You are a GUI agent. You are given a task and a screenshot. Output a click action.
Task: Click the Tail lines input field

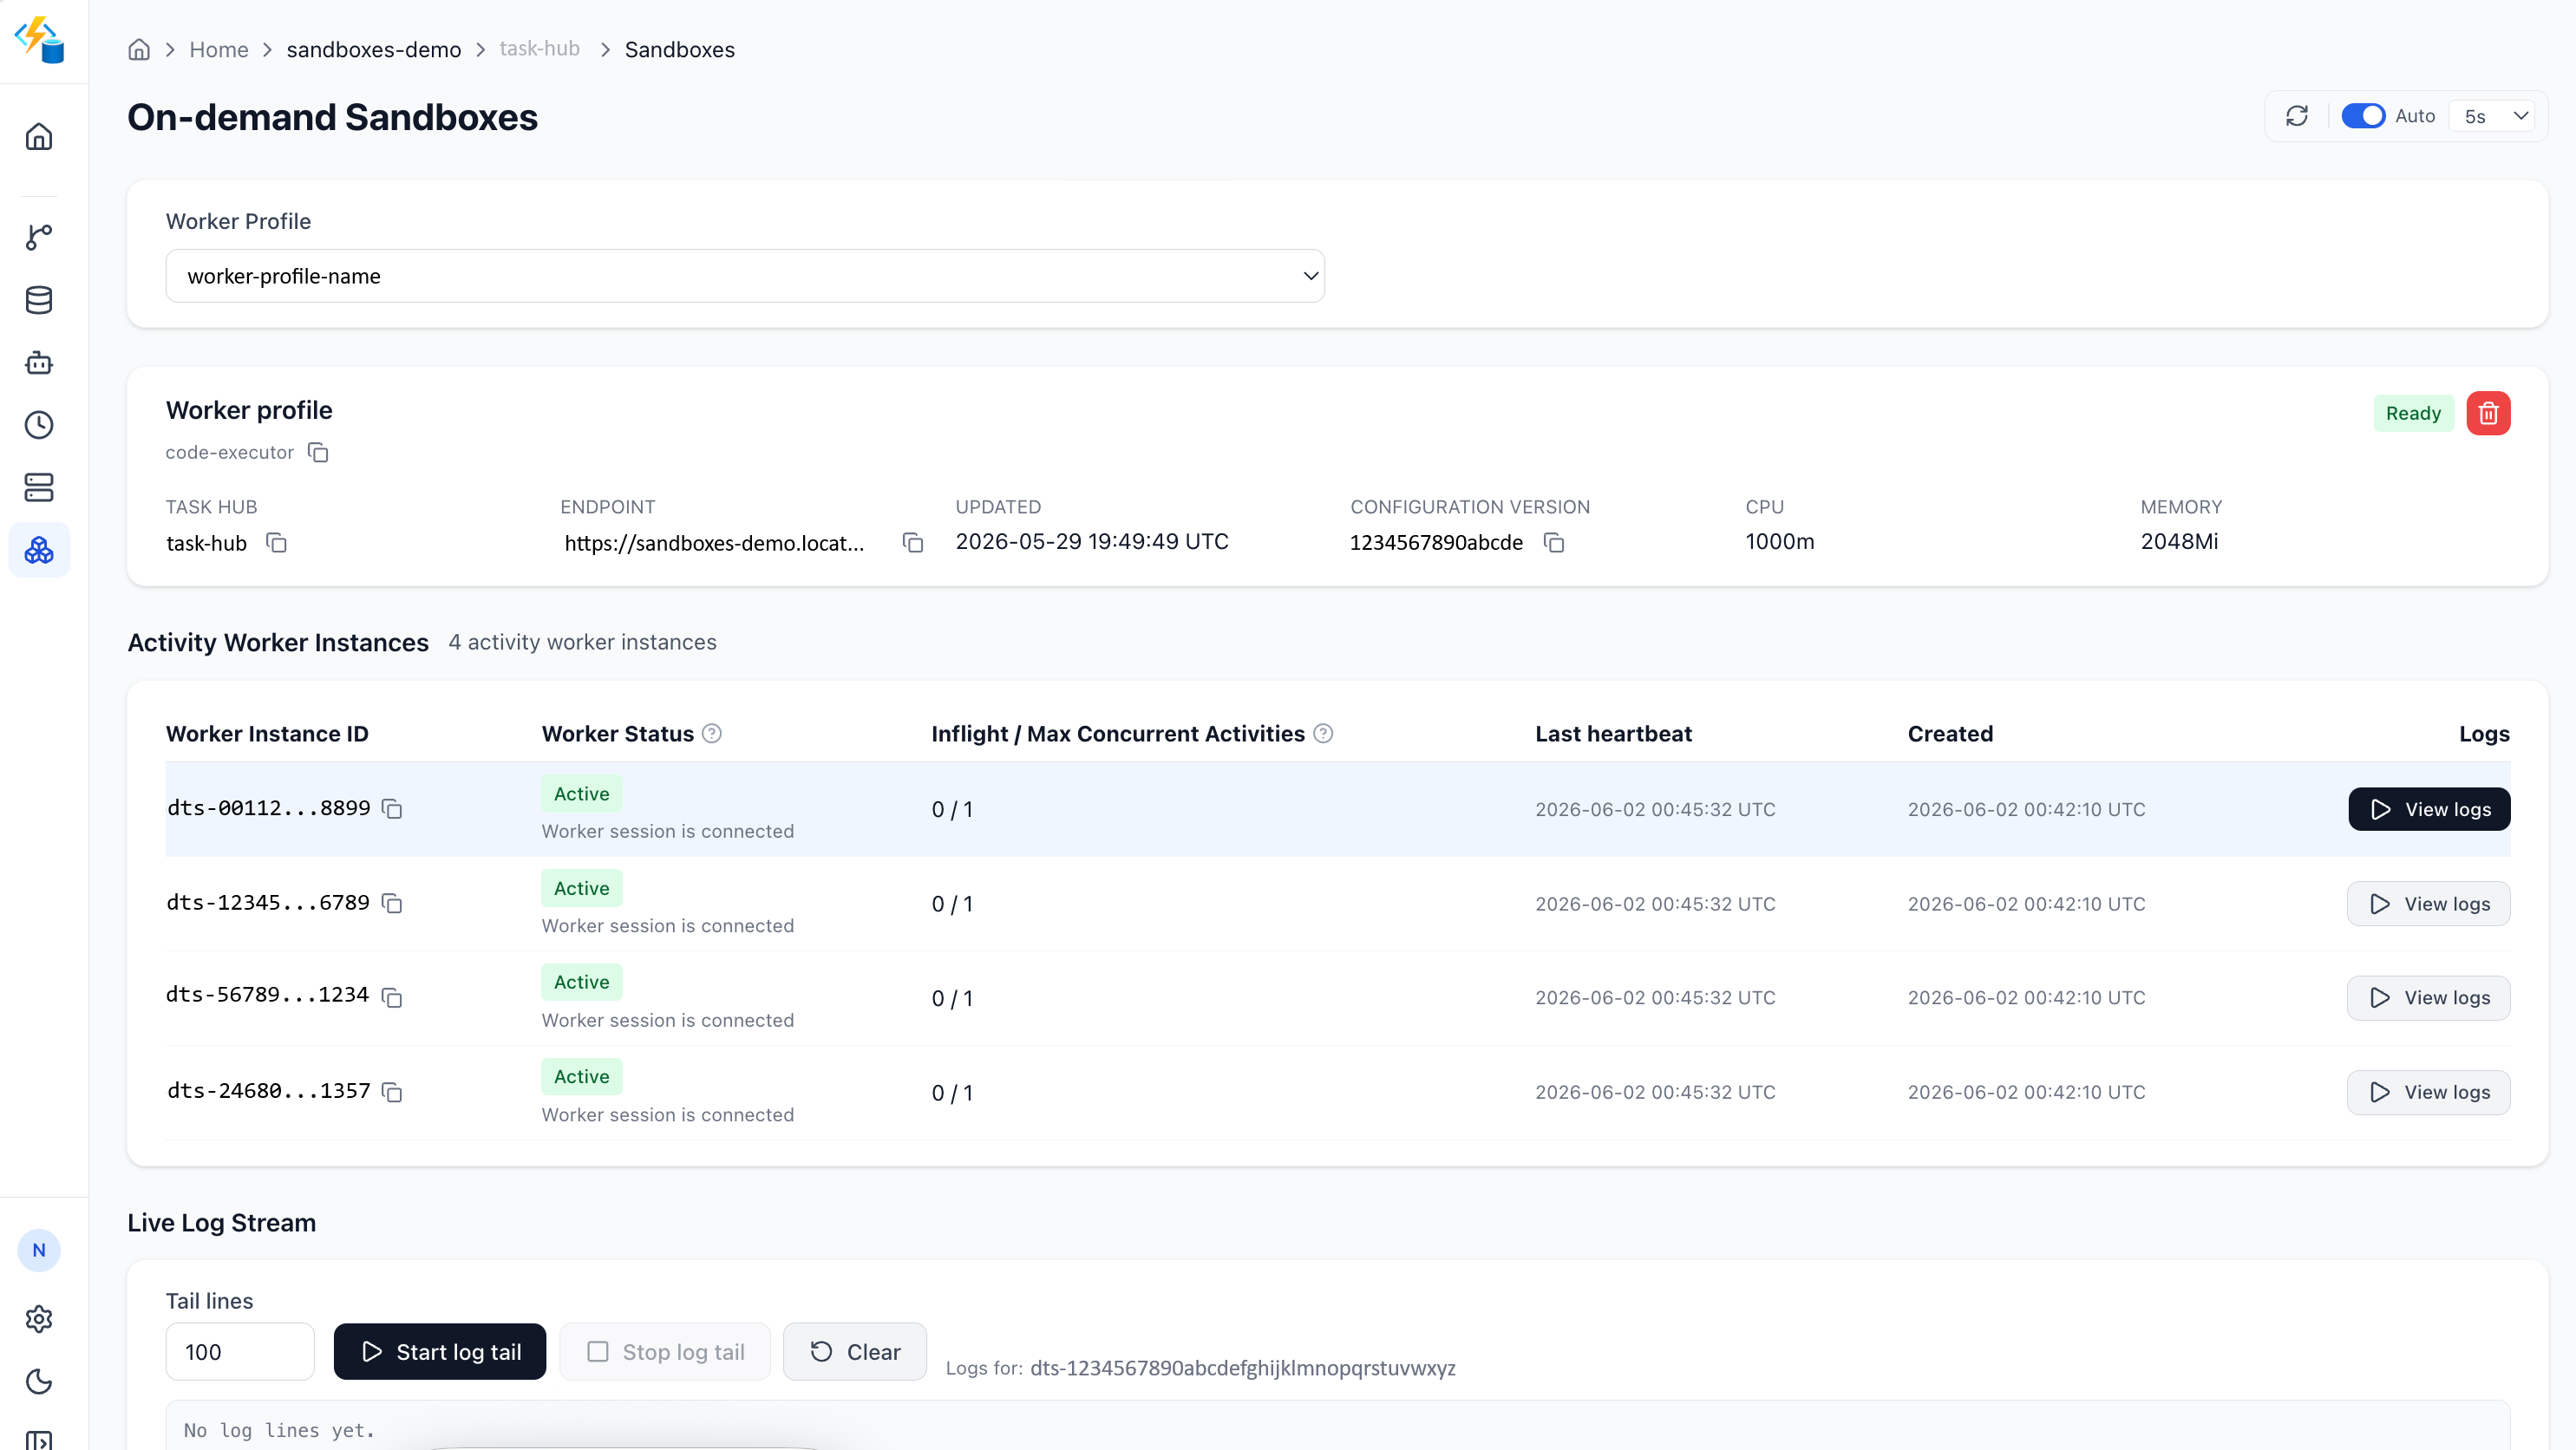pos(240,1352)
